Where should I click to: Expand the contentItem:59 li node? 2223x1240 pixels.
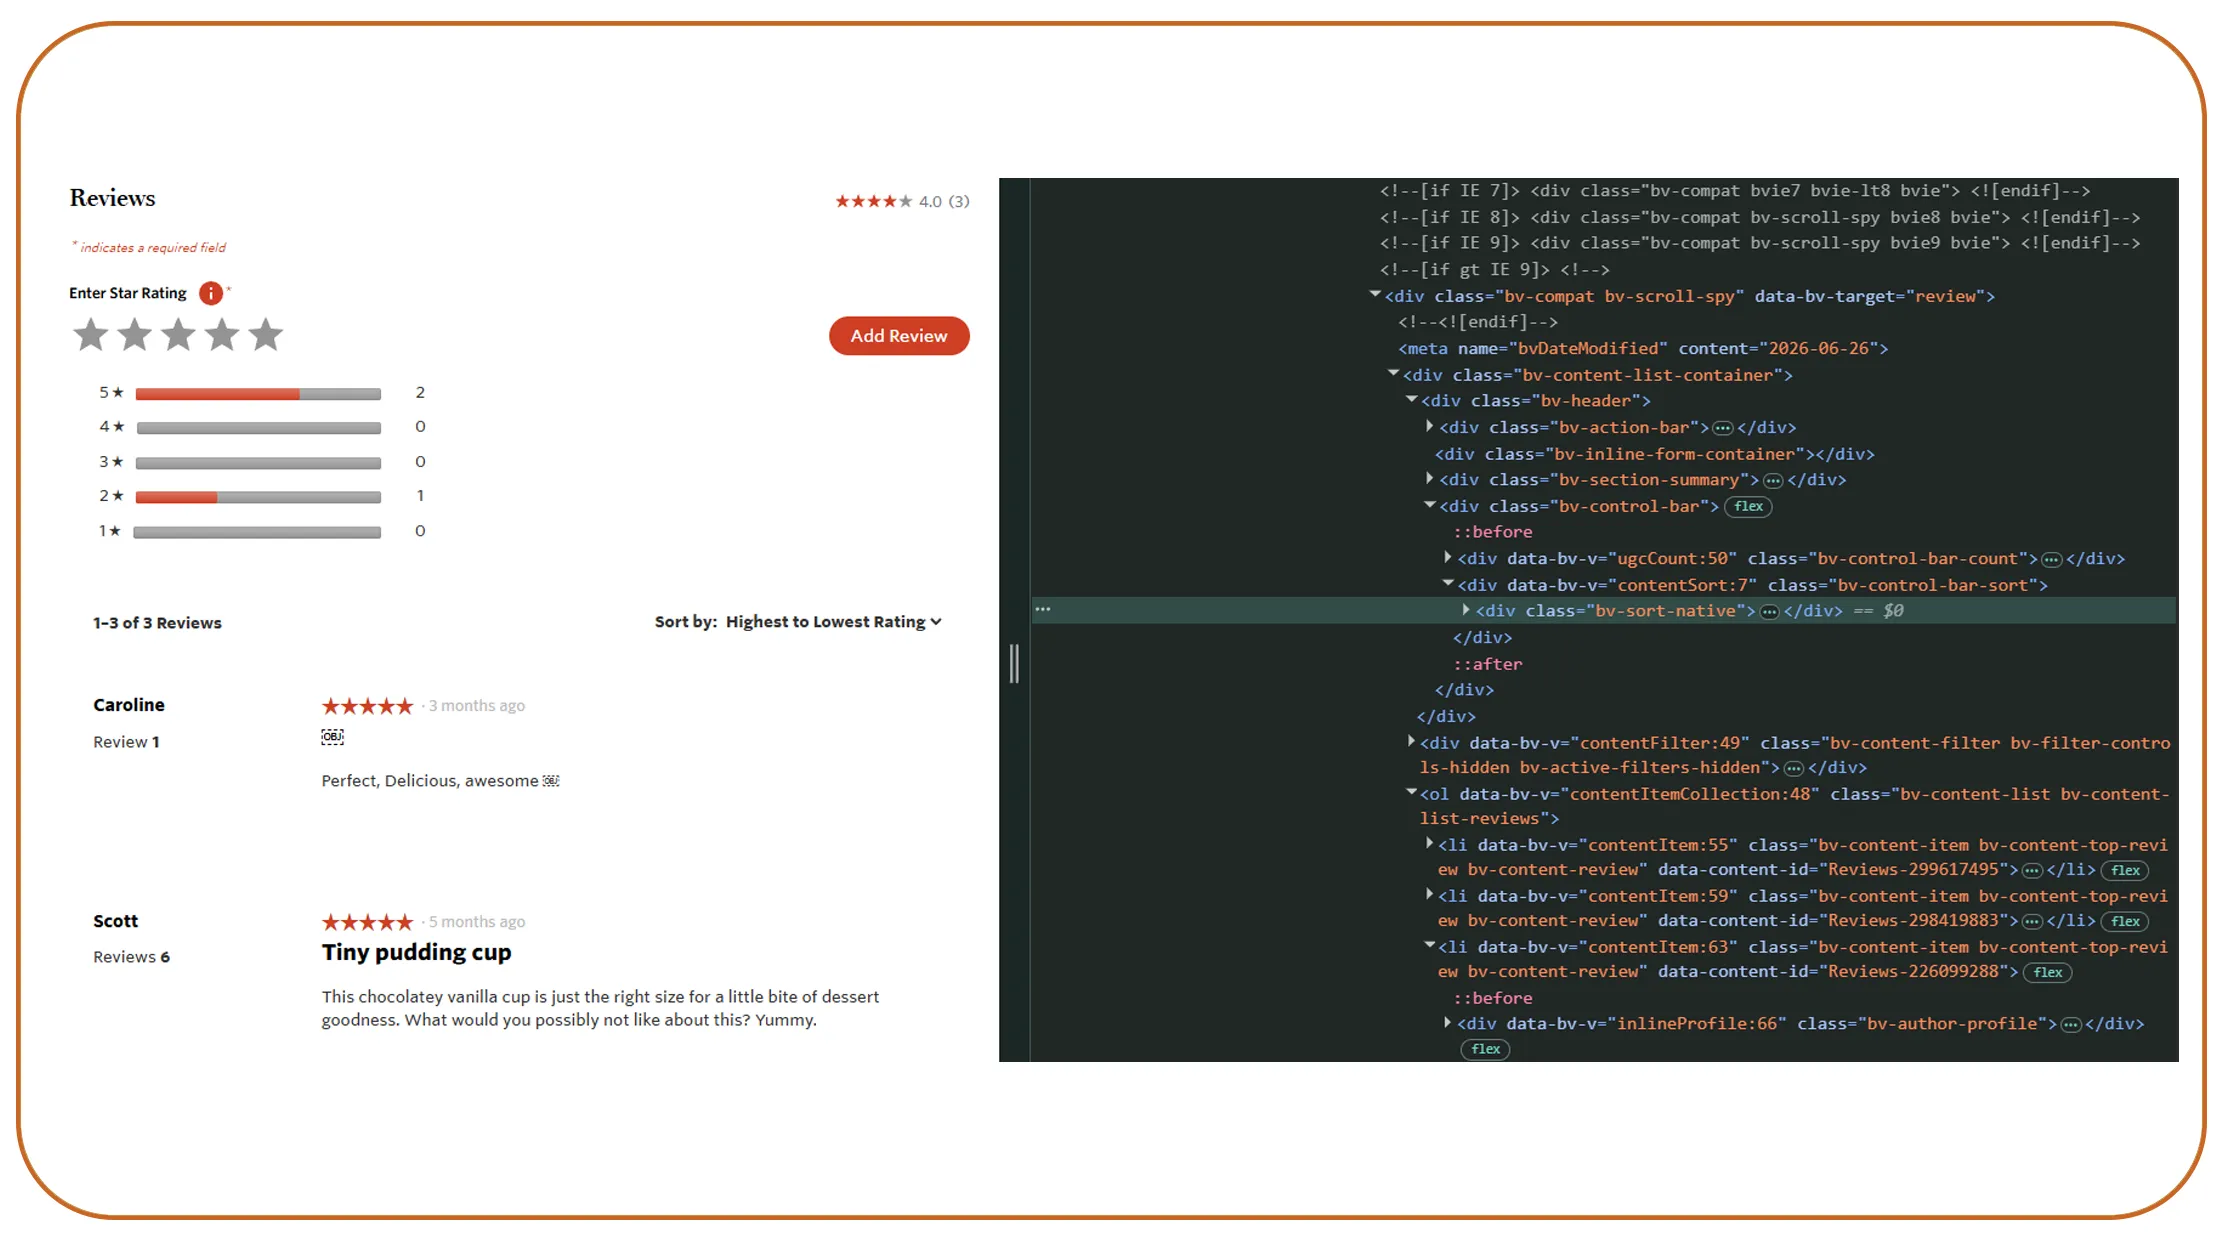pos(1430,895)
